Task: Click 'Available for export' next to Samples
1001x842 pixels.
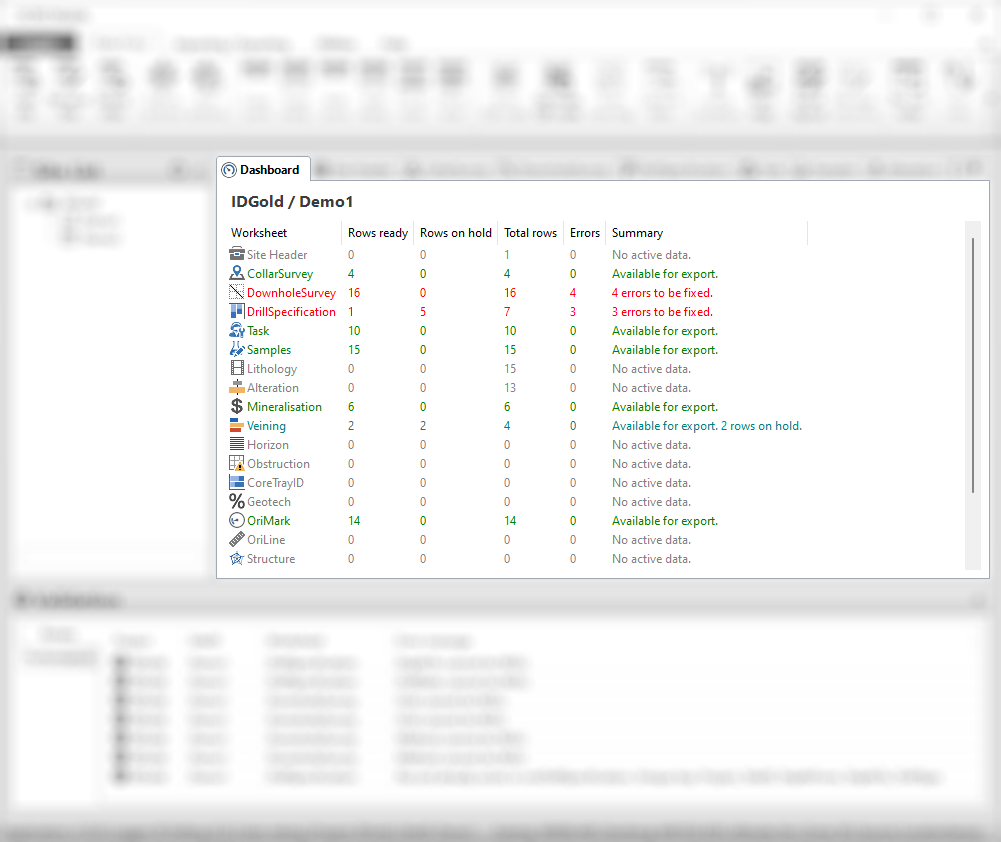Action: (x=664, y=349)
